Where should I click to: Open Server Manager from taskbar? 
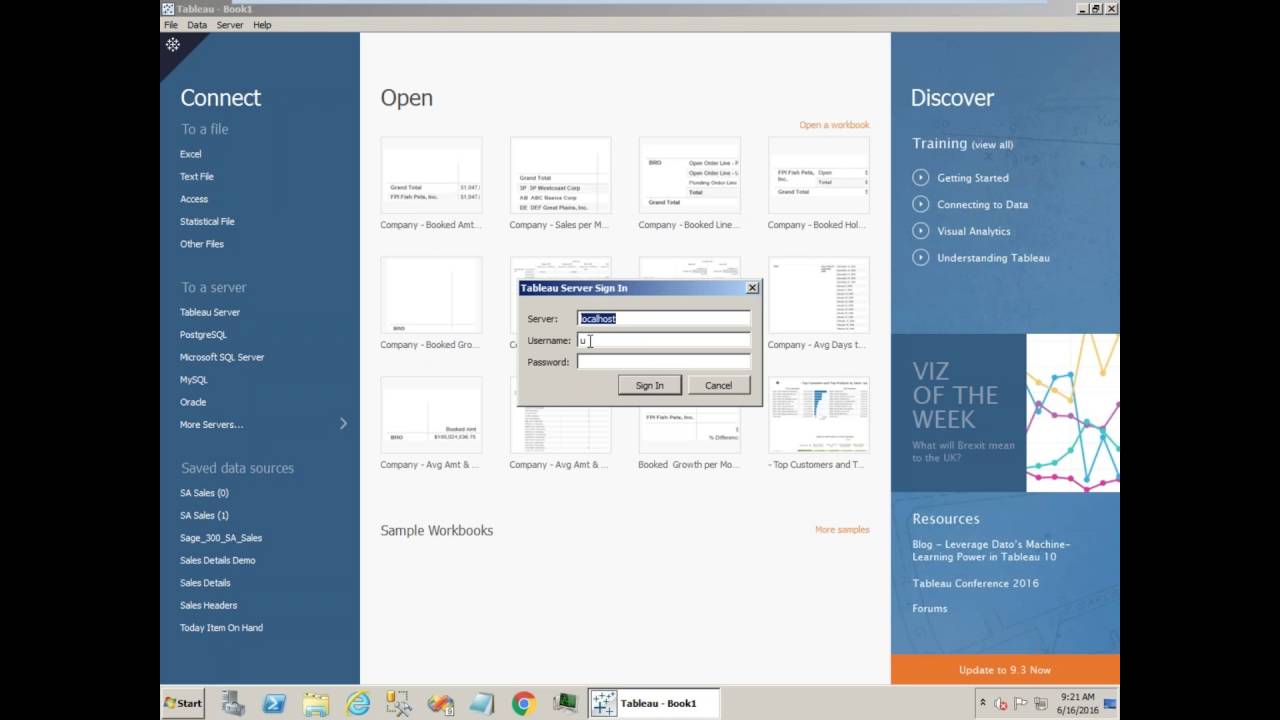click(x=233, y=704)
